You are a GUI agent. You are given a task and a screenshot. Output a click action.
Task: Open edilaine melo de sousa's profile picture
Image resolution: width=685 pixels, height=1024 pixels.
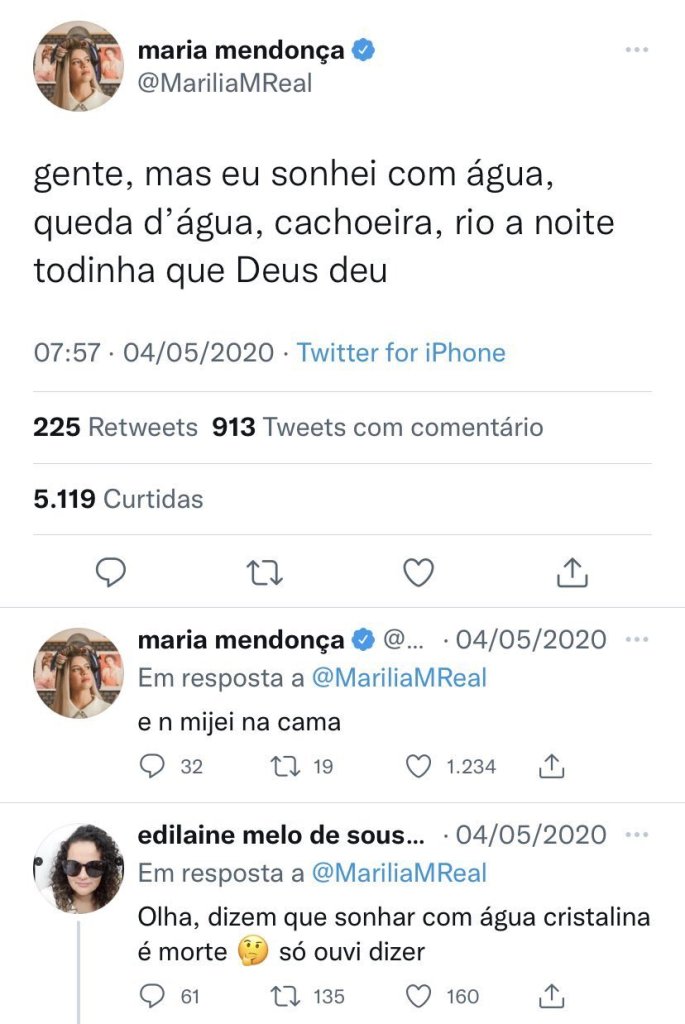[x=79, y=868]
